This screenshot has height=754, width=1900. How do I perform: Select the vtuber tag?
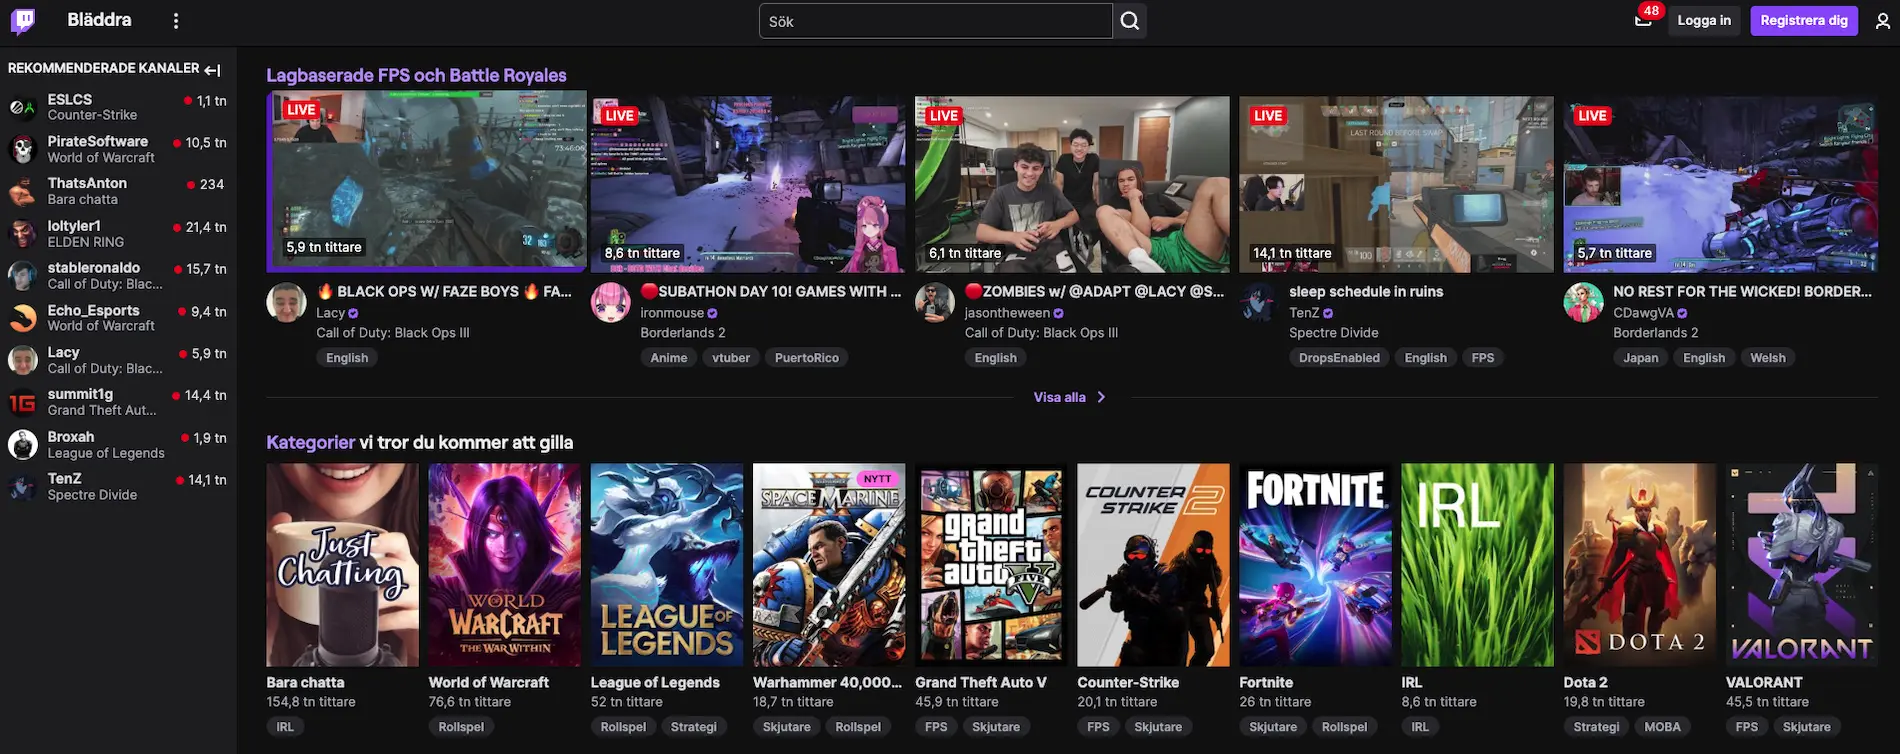(x=731, y=358)
